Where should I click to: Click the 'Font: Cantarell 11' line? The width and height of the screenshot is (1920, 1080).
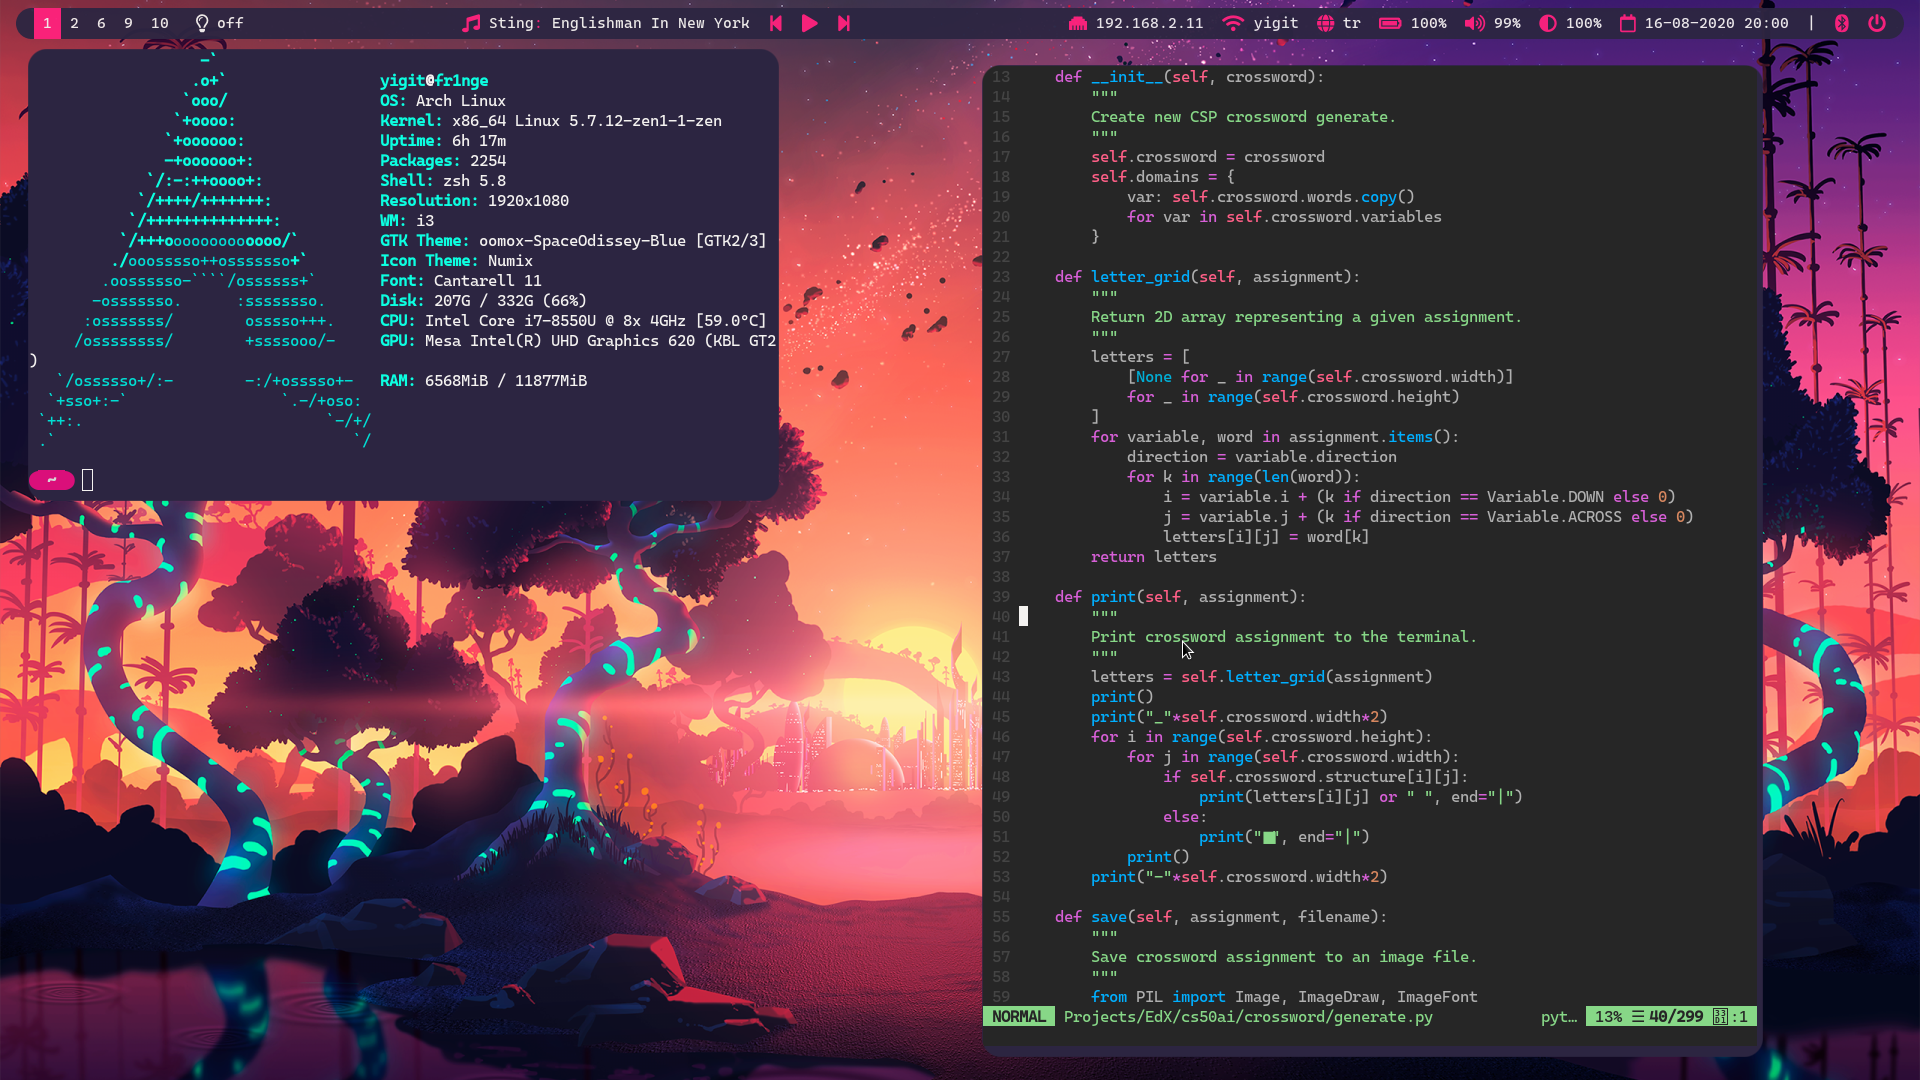click(x=461, y=280)
